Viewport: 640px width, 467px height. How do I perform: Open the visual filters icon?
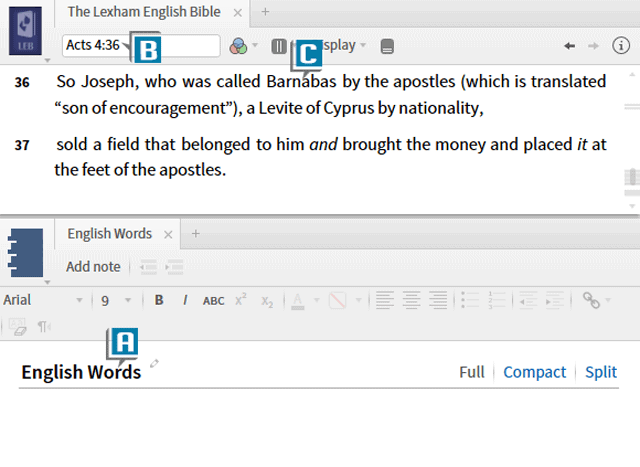(238, 46)
